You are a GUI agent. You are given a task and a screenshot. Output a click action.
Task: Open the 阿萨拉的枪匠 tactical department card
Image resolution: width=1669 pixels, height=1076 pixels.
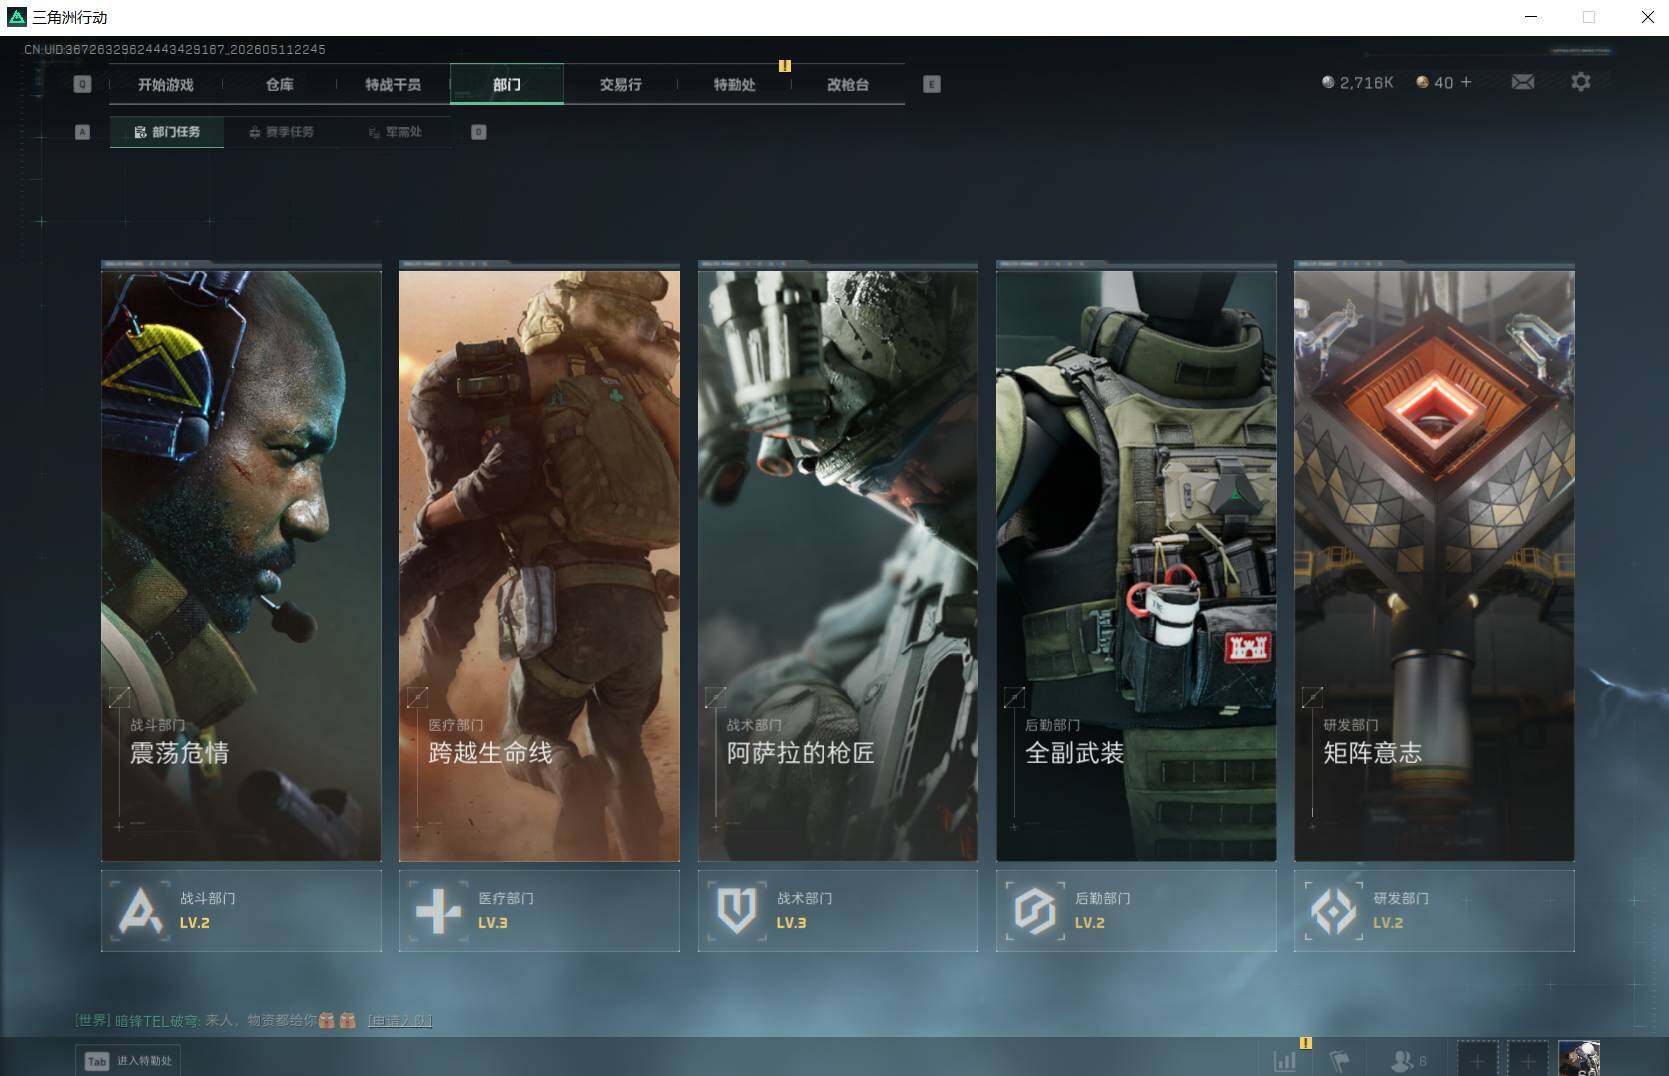838,565
